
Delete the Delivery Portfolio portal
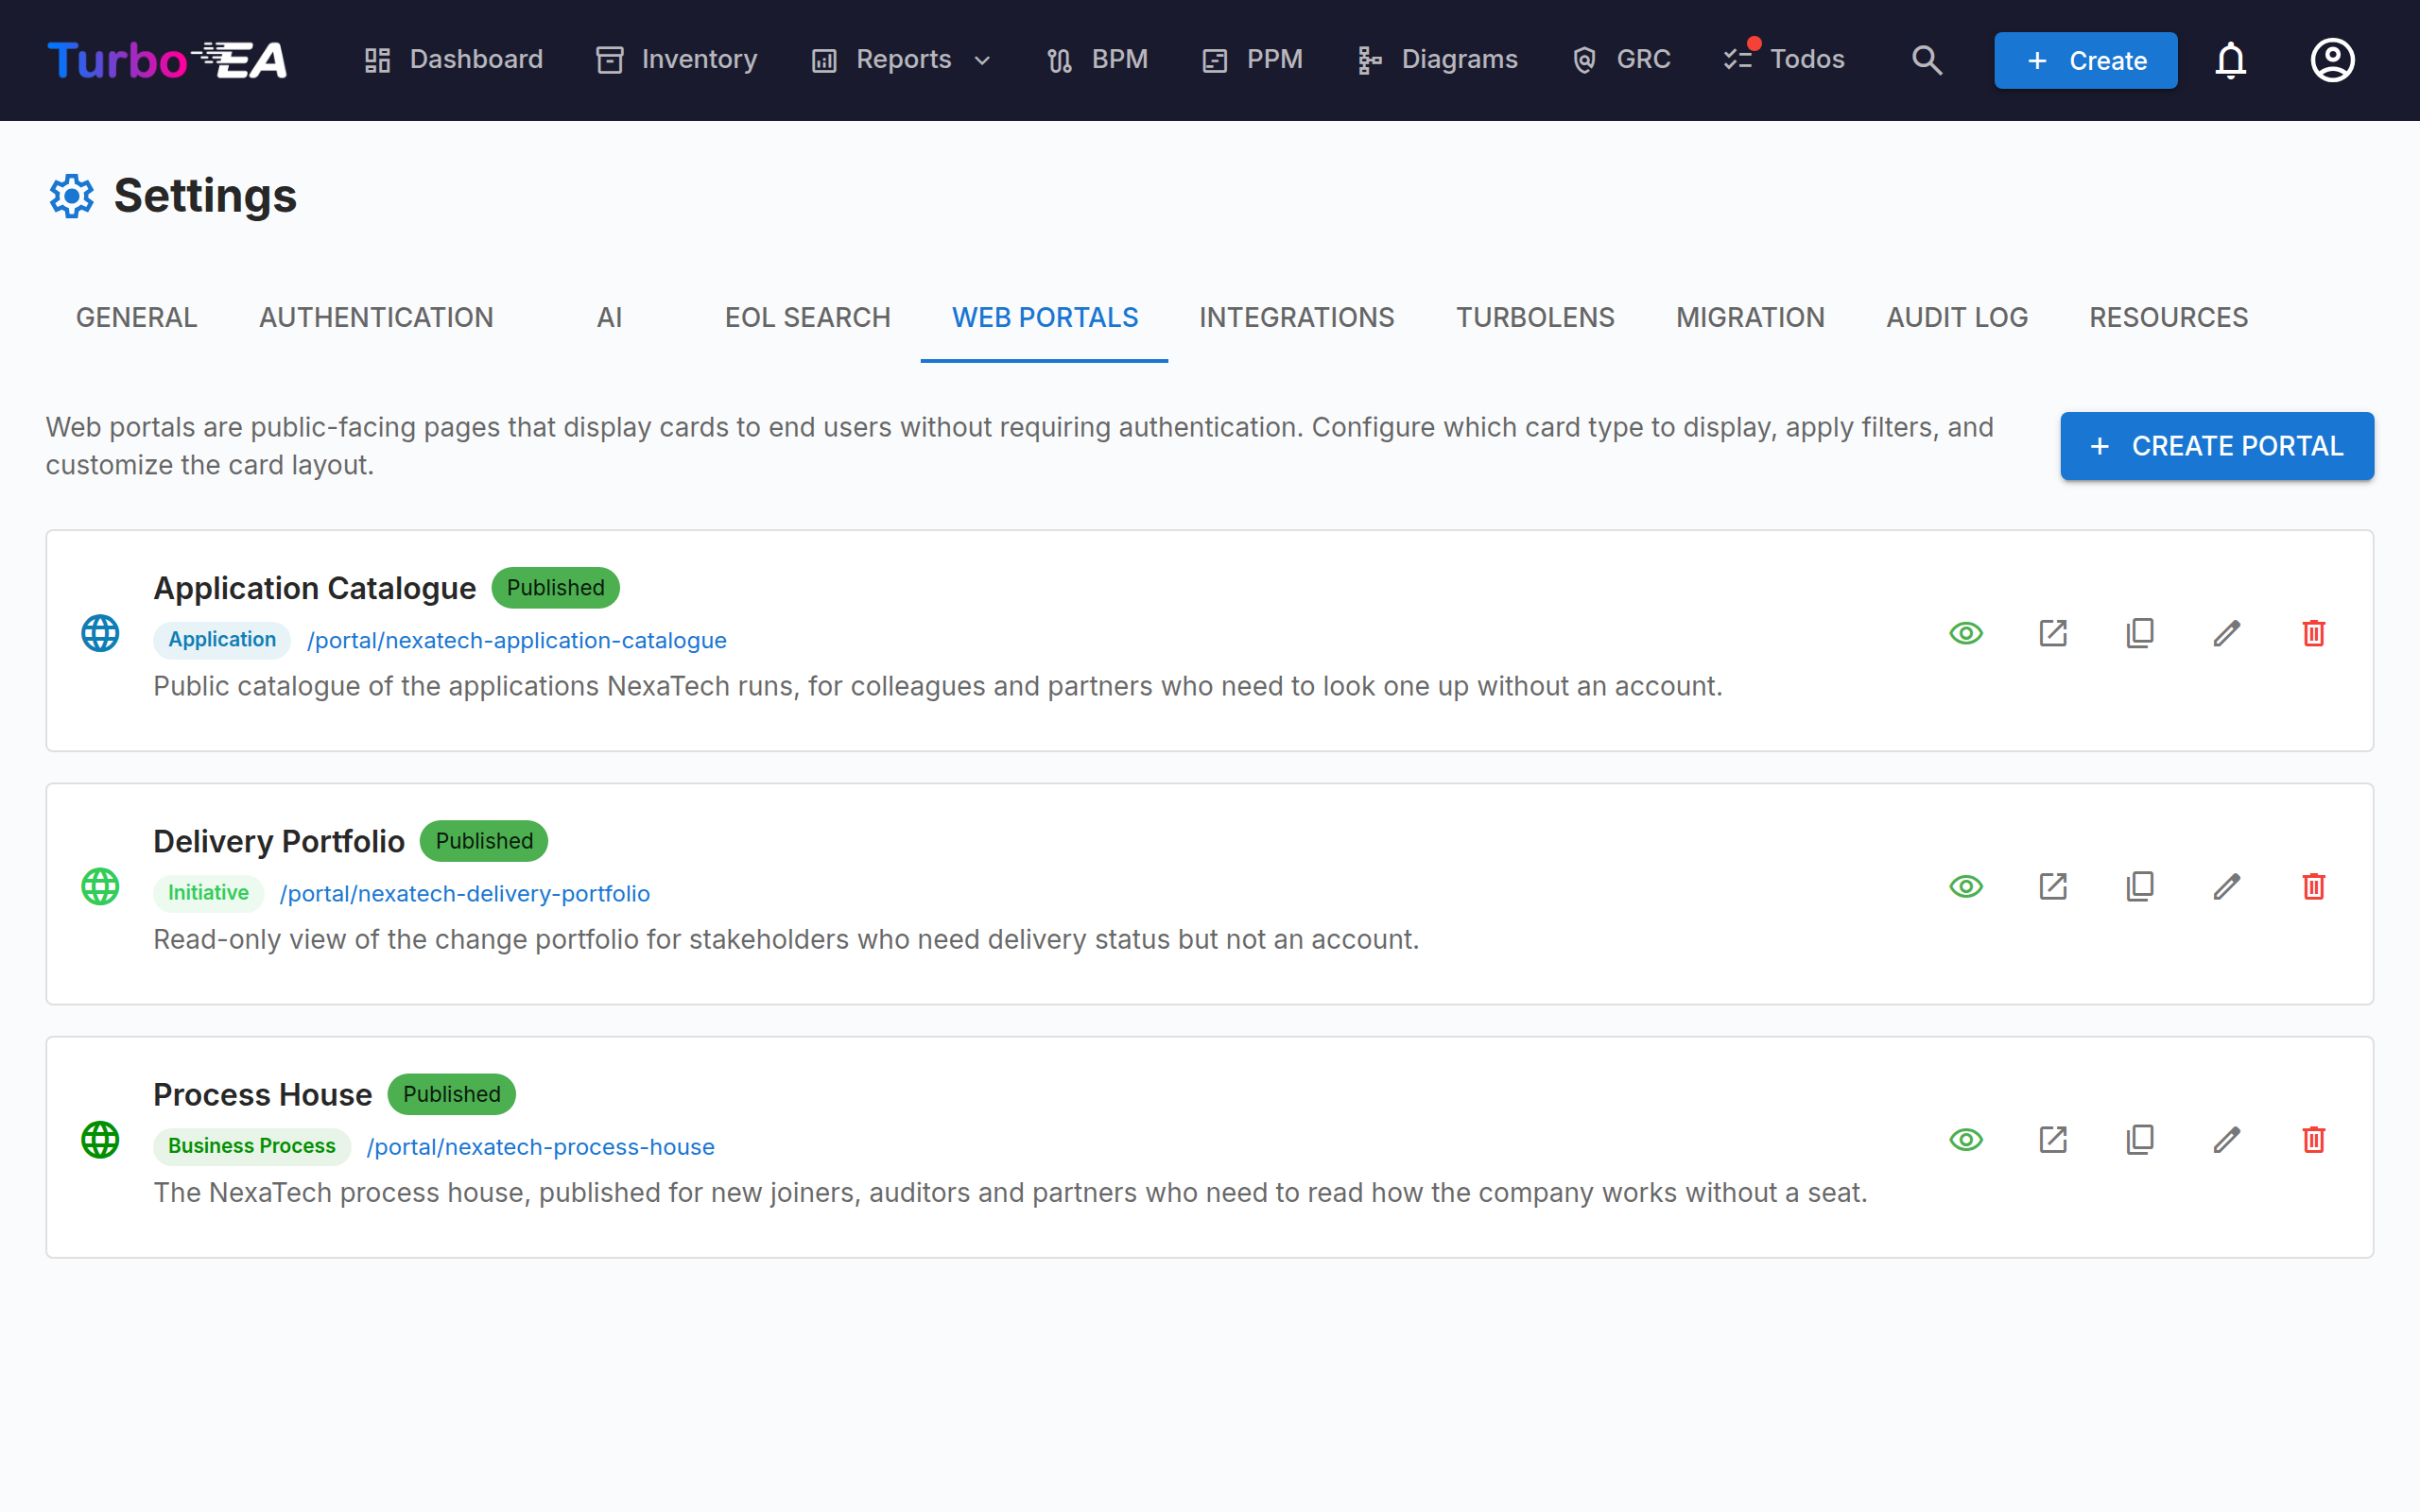coord(2313,886)
